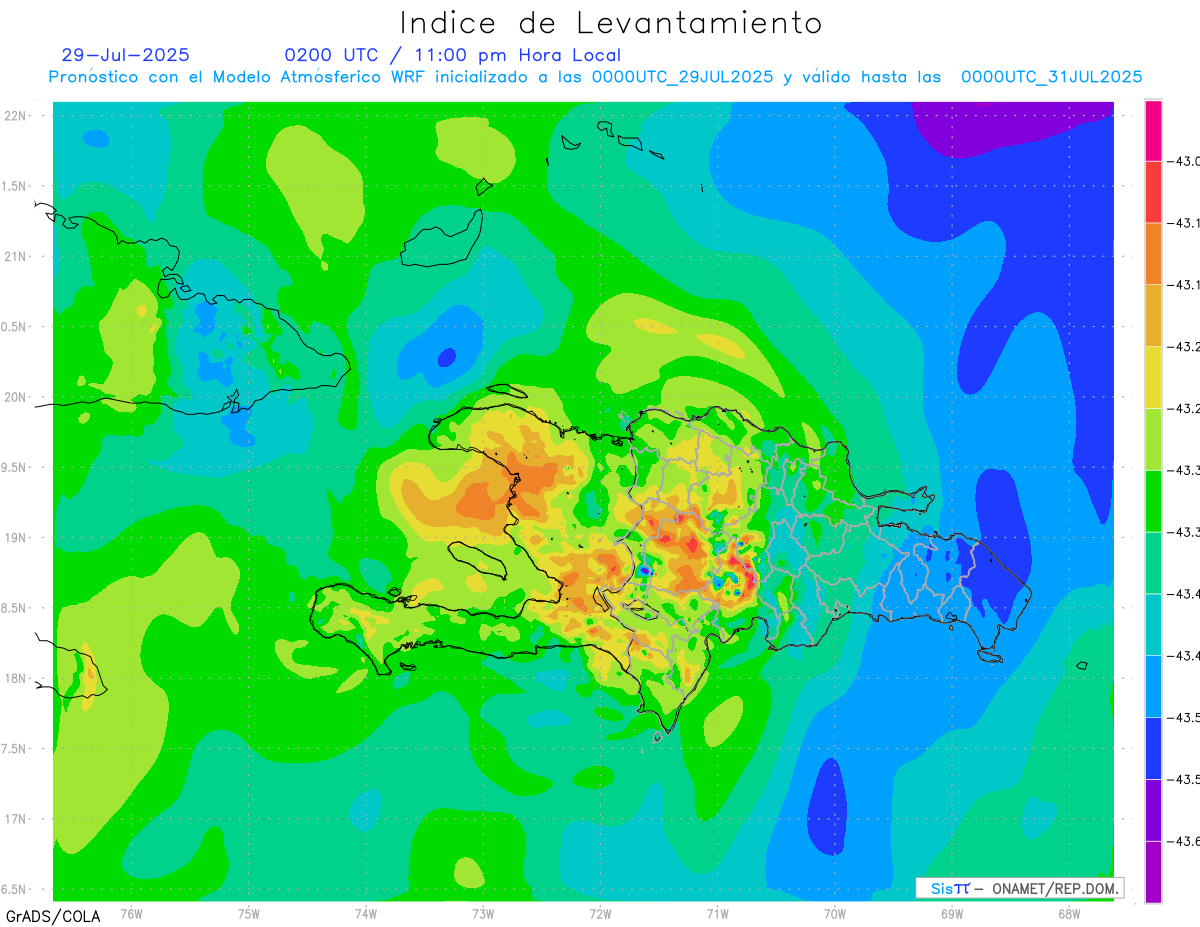The image size is (1200, 927).
Task: Click the '72W' longitude label
Action: pyautogui.click(x=600, y=913)
